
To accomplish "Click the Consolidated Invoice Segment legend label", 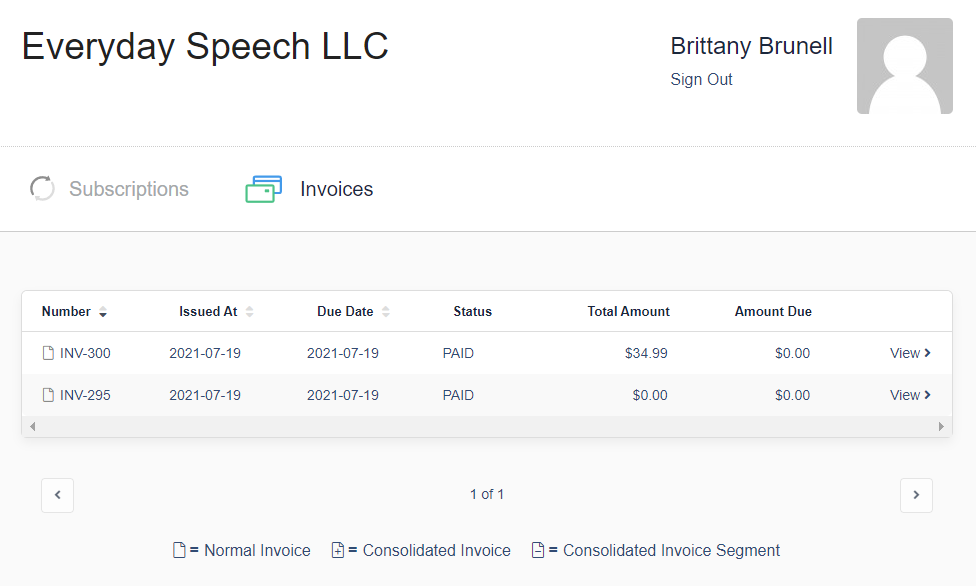I will (x=671, y=551).
